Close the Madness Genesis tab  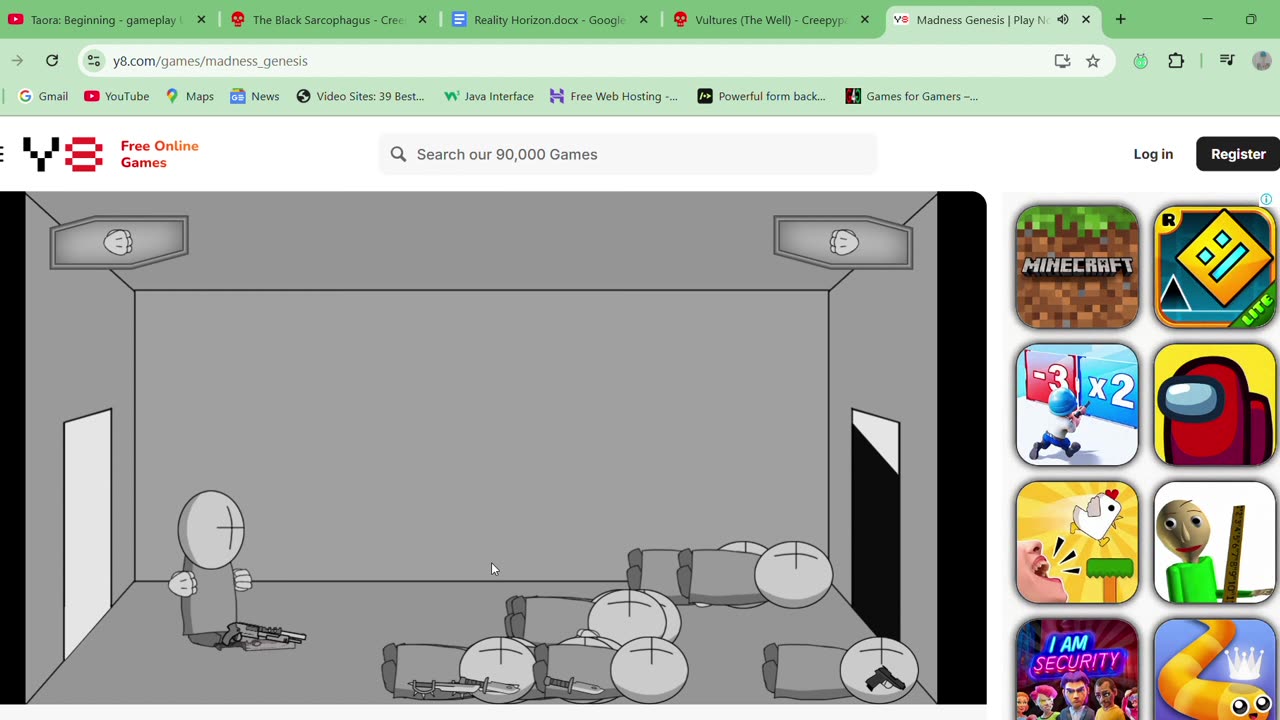pyautogui.click(x=1085, y=20)
